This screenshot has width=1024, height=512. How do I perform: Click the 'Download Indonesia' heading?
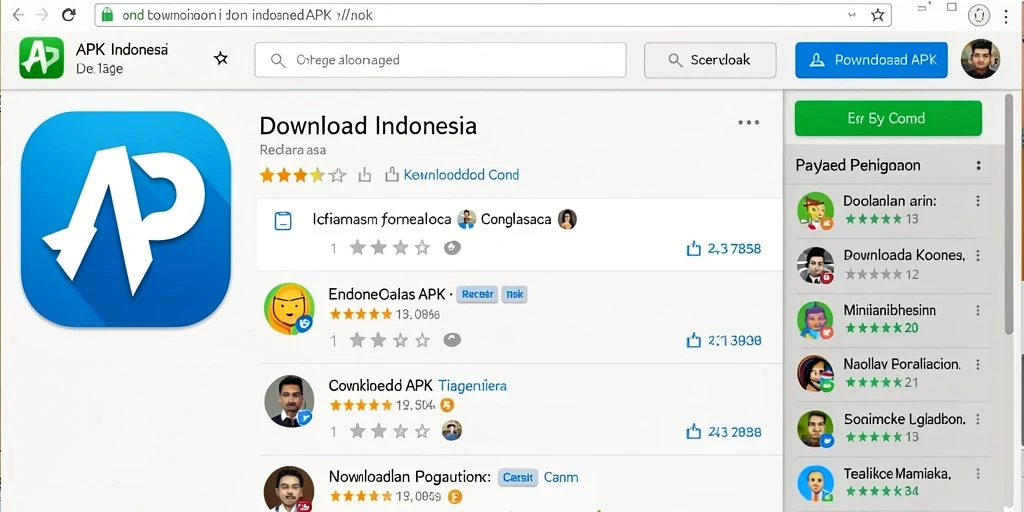coord(368,125)
